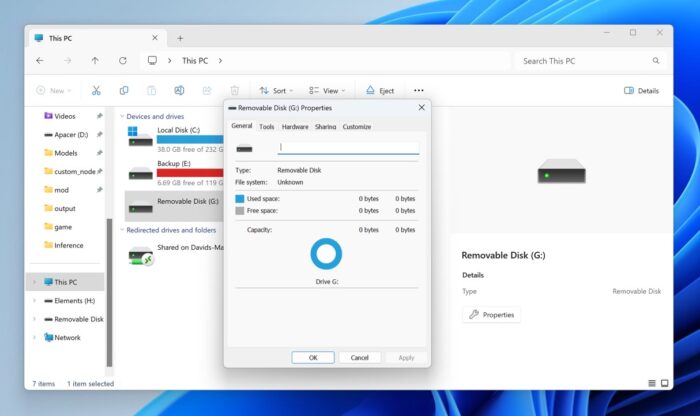This screenshot has height=416, width=700.
Task: Switch to details list view icon
Action: (x=652, y=383)
